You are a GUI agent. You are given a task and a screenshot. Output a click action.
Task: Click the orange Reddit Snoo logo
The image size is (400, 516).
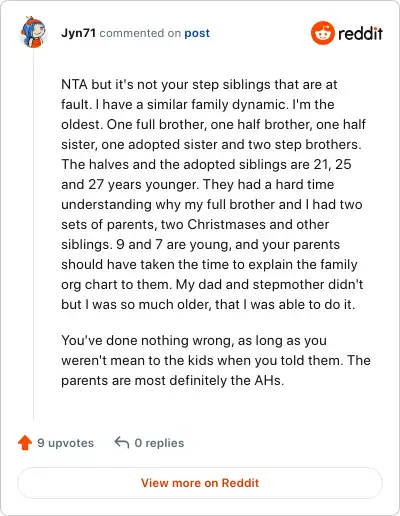coord(322,33)
